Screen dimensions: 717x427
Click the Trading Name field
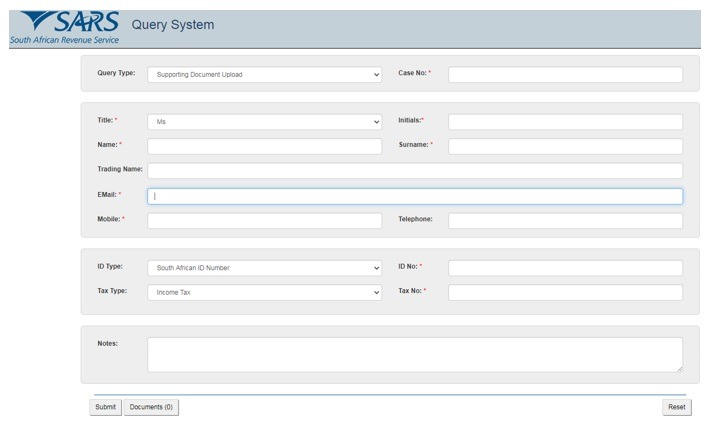pos(414,171)
